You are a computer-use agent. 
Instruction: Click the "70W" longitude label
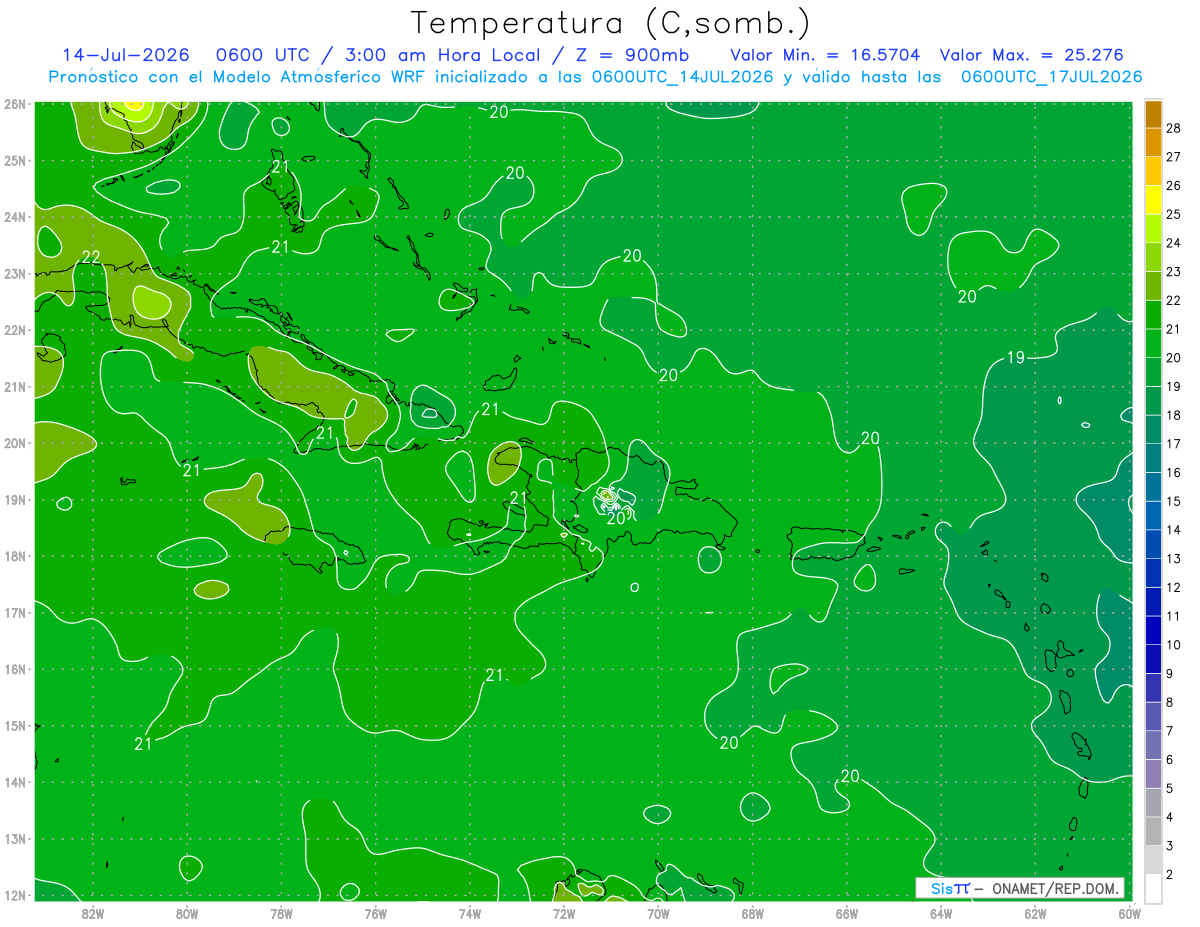tap(658, 913)
